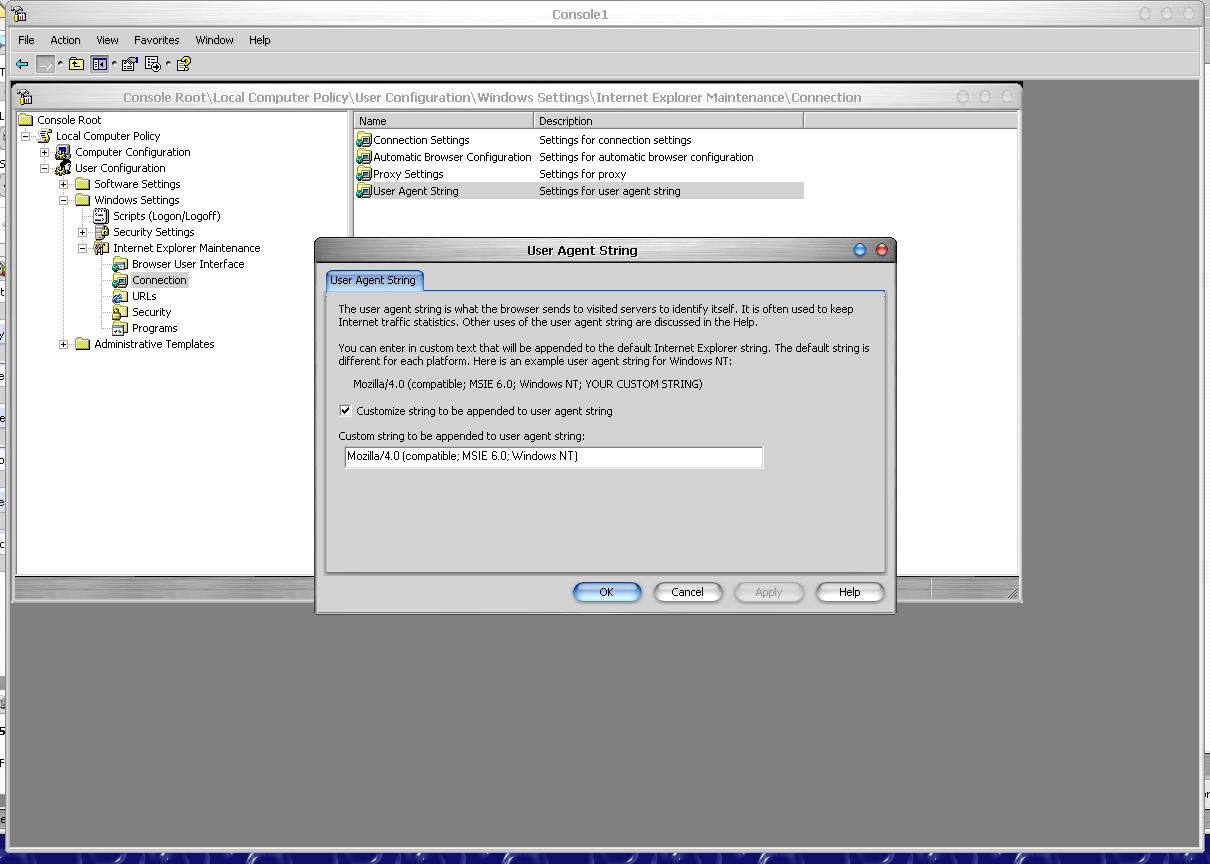This screenshot has width=1210, height=864.
Task: Click the Back arrow toolbar icon
Action: point(22,64)
